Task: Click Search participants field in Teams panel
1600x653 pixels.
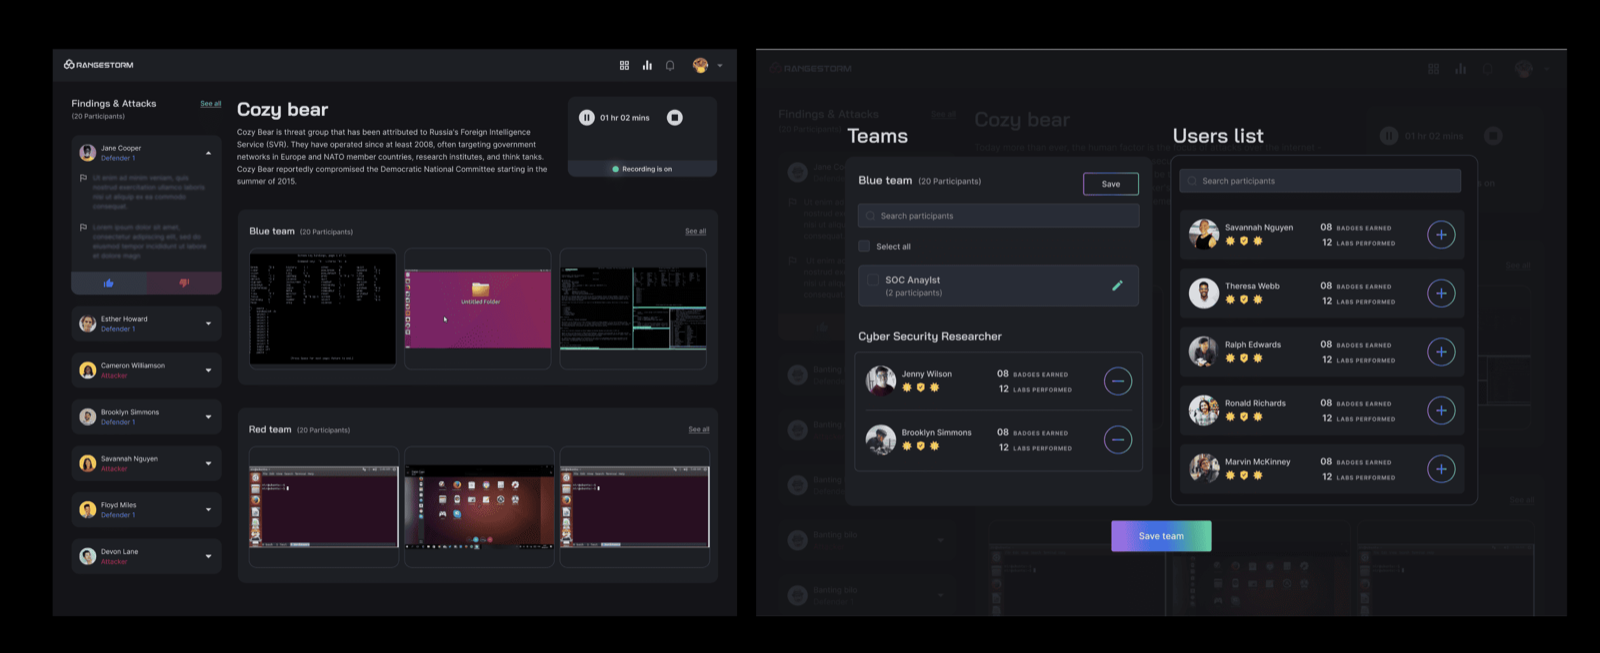Action: [998, 216]
